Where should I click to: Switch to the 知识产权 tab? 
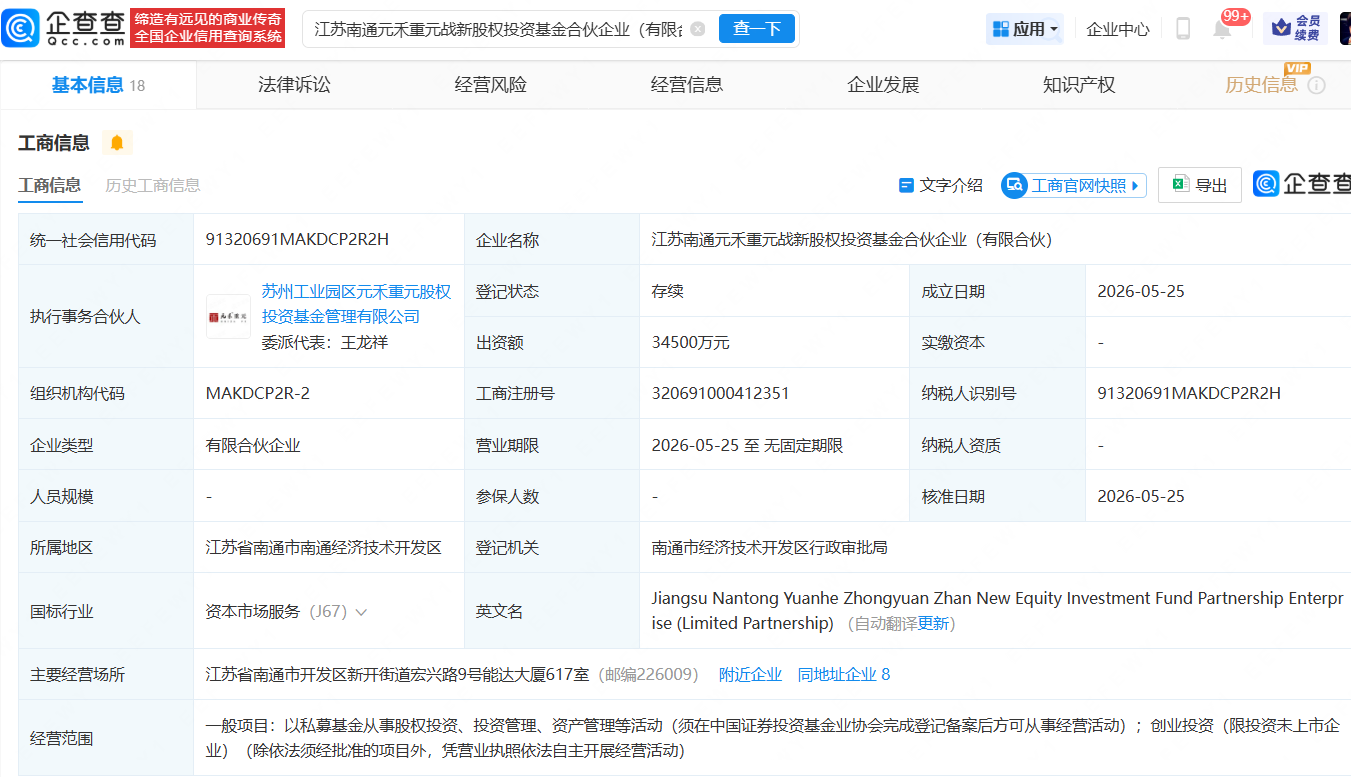[x=1079, y=85]
